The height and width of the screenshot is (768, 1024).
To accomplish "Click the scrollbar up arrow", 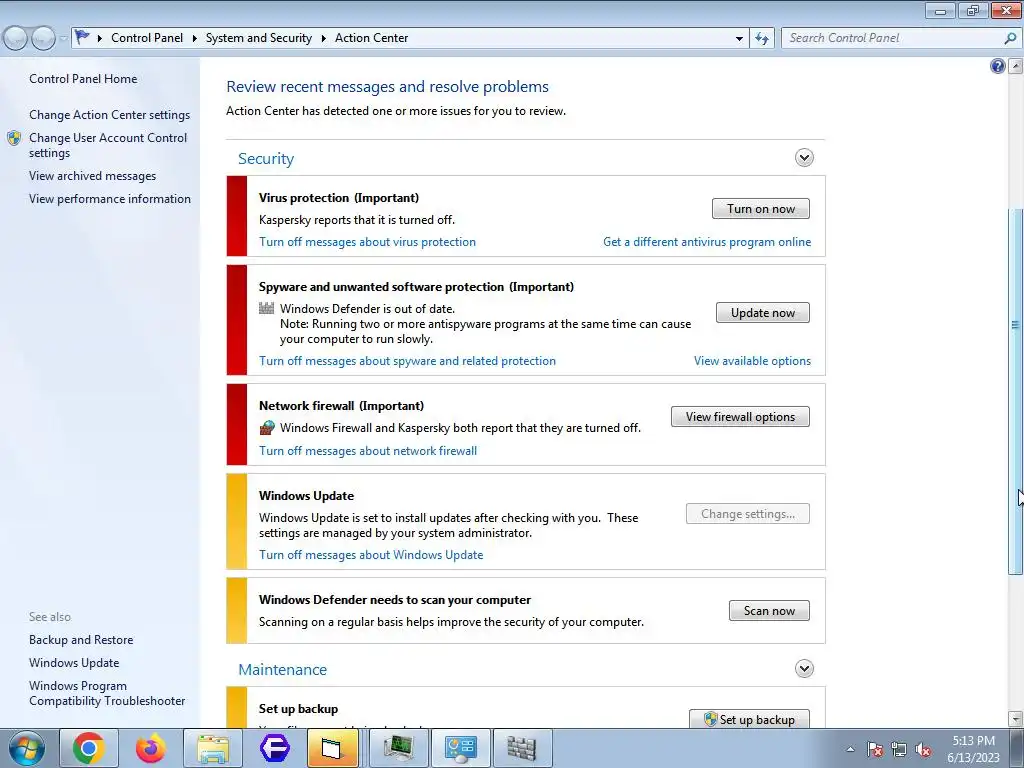I will pyautogui.click(x=1015, y=66).
